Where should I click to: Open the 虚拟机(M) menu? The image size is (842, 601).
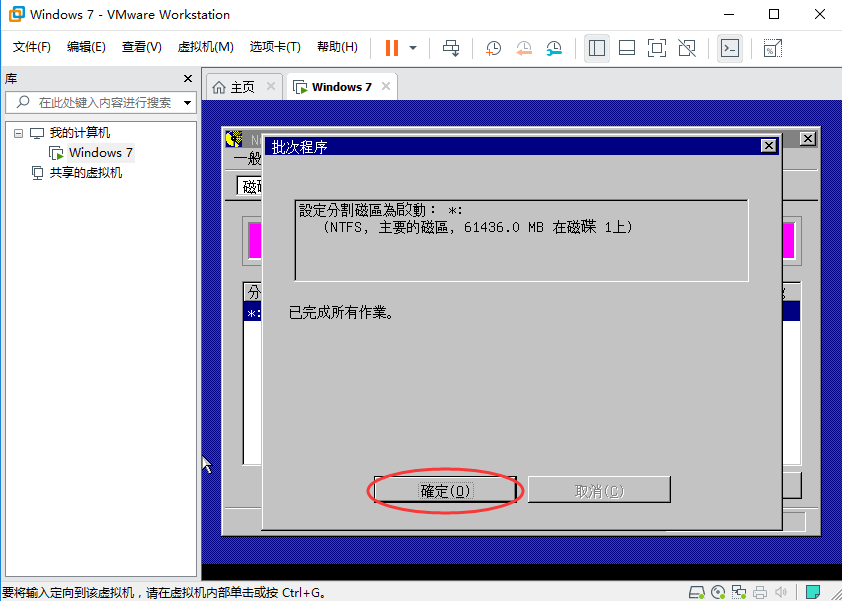pyautogui.click(x=206, y=47)
